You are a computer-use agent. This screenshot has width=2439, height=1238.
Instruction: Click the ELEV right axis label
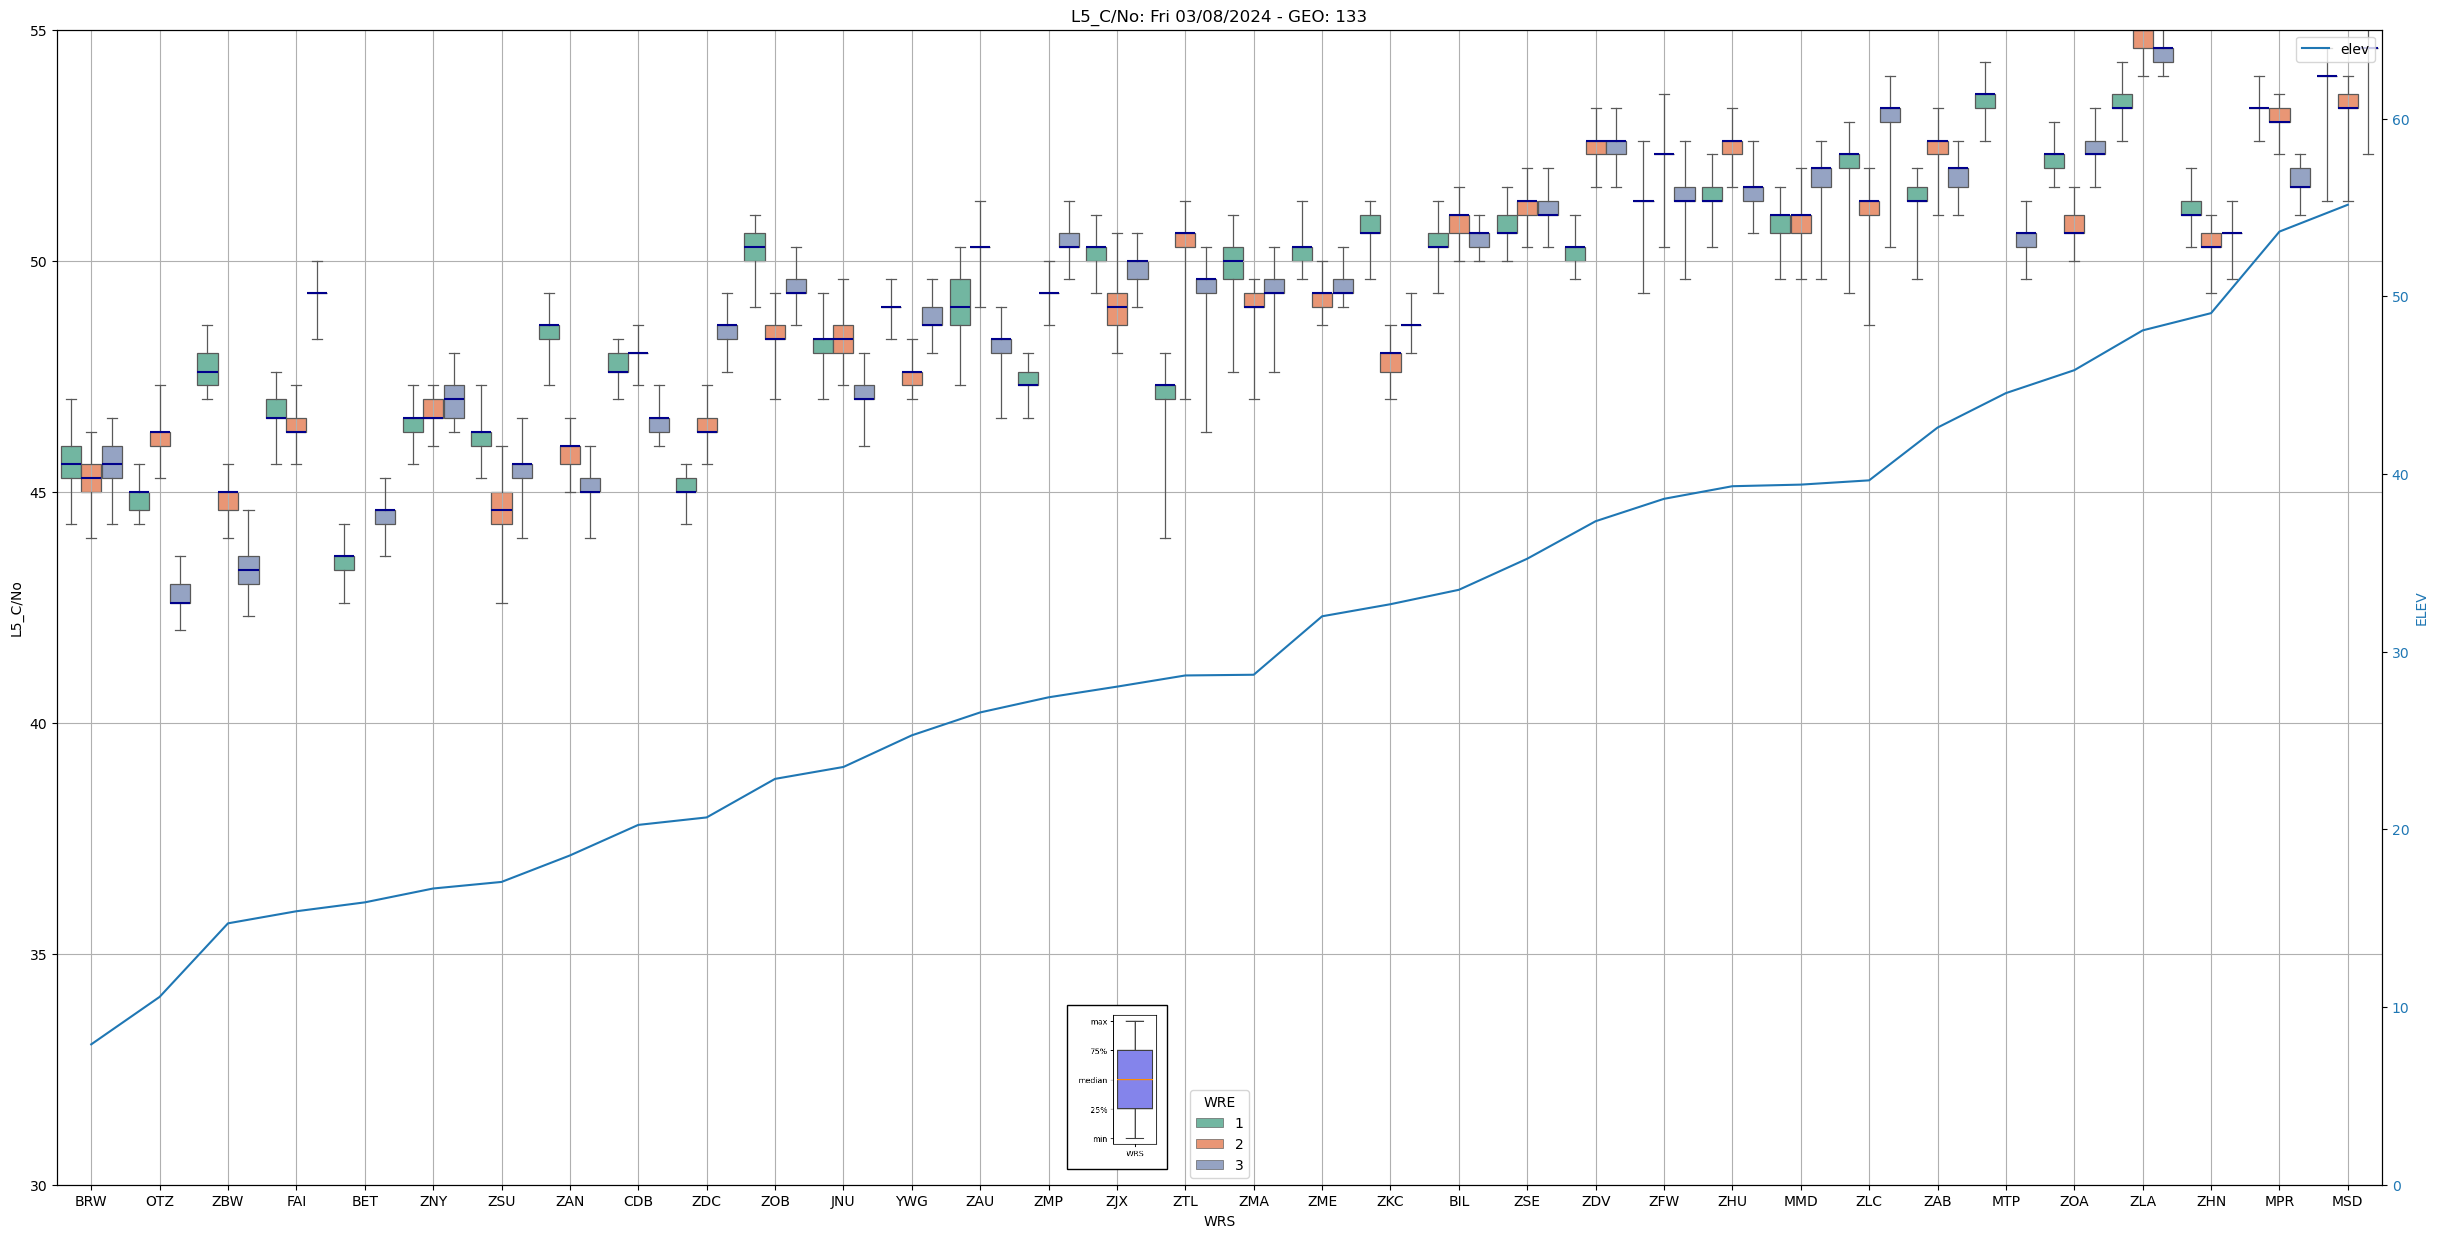tap(2421, 609)
